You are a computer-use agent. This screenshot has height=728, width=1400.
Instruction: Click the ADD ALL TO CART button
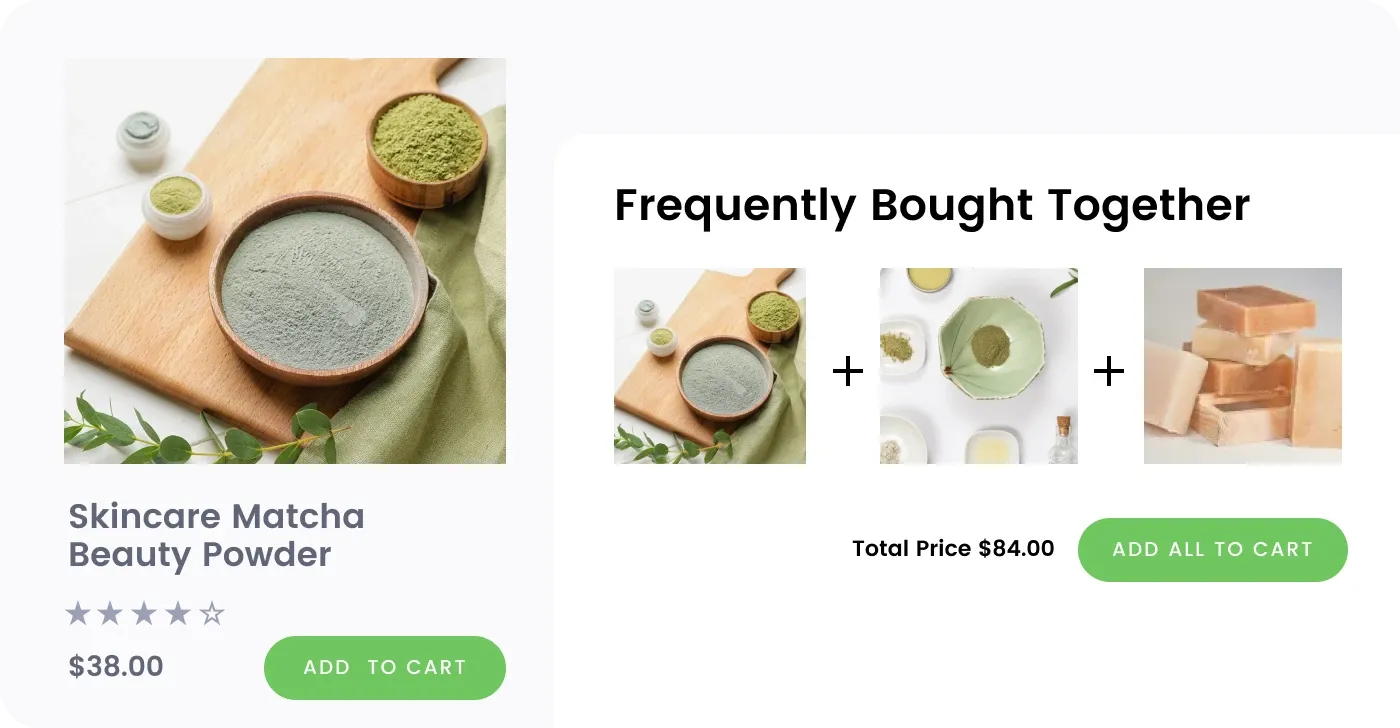[x=1212, y=549]
